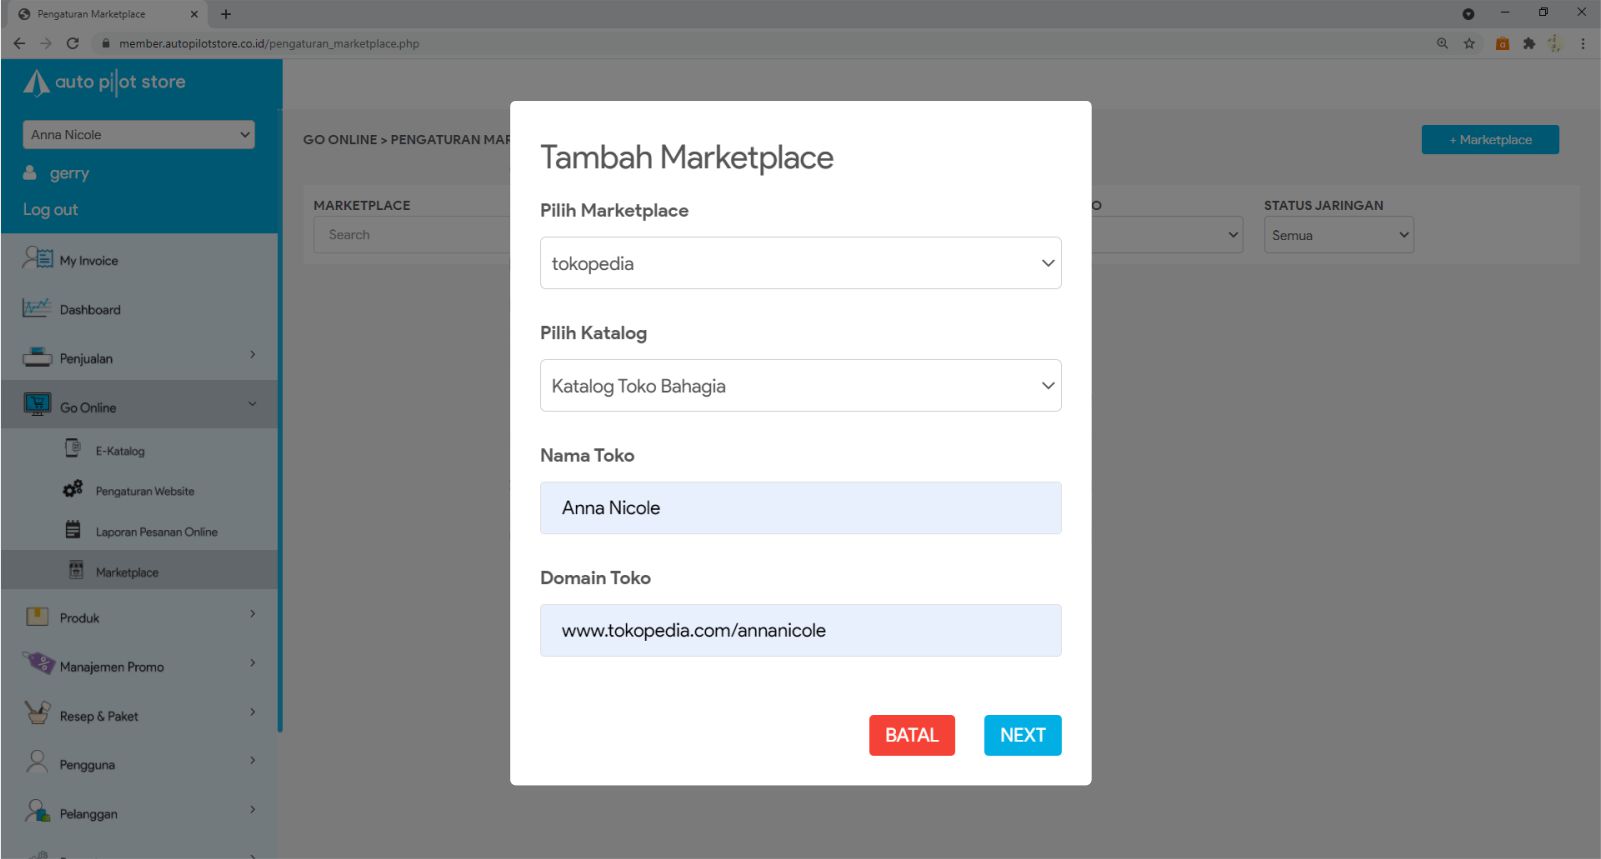Open the Pilih Katalog dropdown
1601x859 pixels.
(800, 386)
